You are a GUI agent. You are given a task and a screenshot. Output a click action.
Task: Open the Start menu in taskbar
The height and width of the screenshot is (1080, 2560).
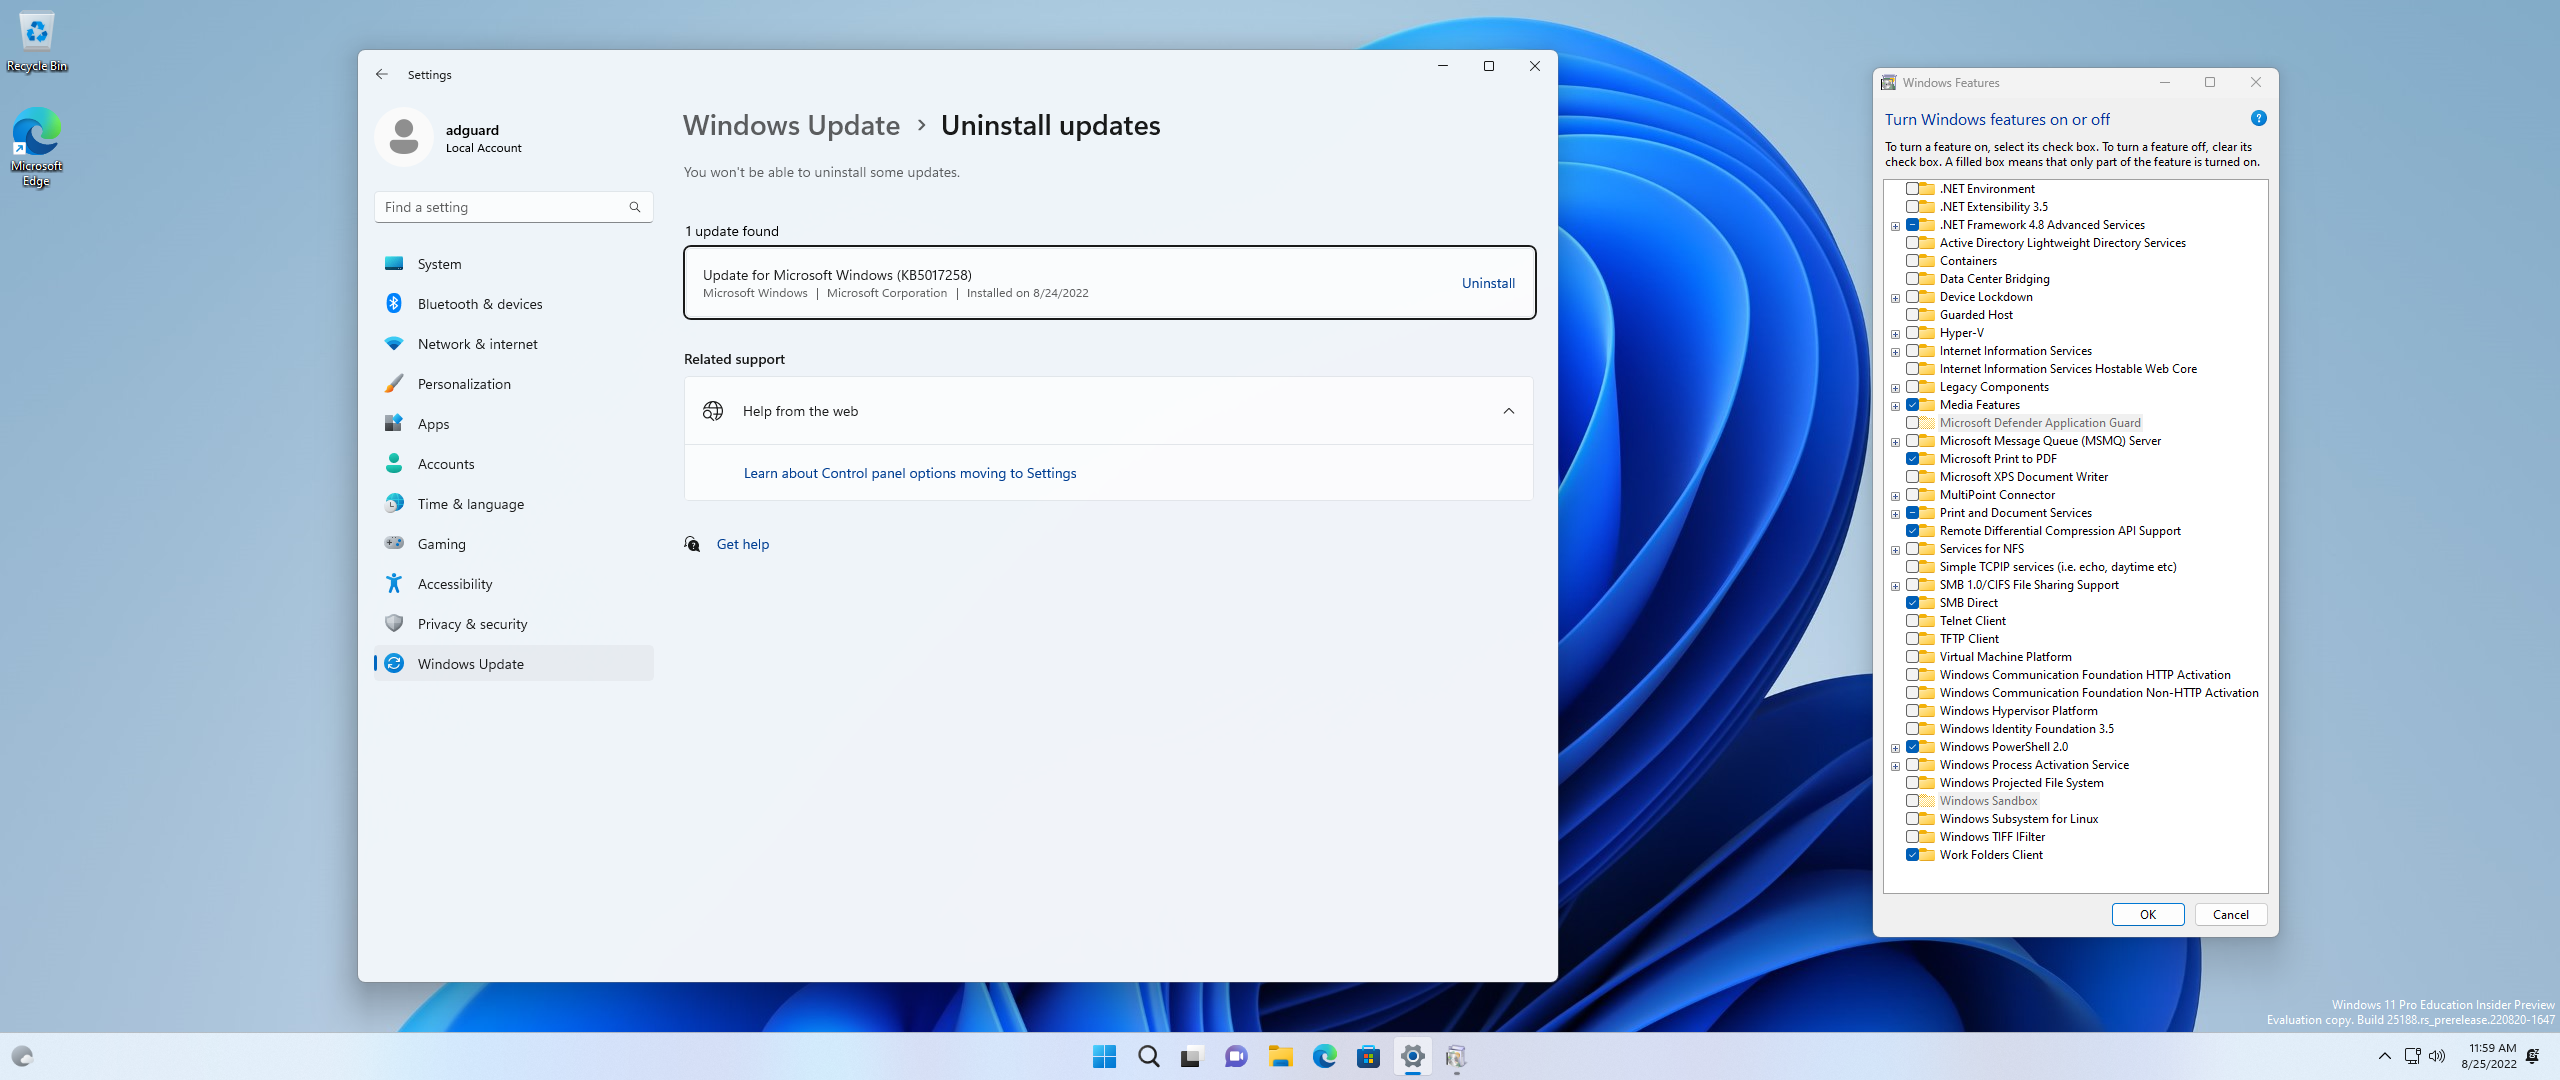point(1104,1056)
